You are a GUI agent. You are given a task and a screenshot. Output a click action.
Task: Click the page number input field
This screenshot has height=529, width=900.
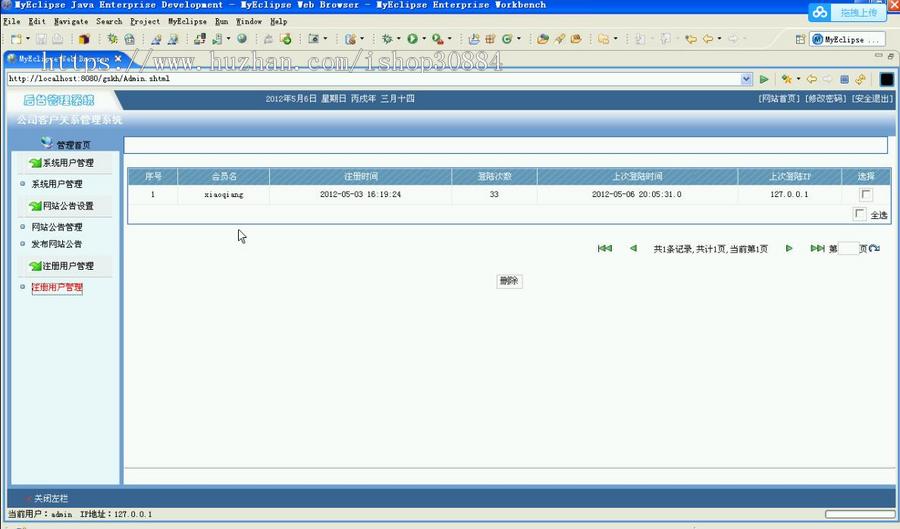pyautogui.click(x=848, y=248)
